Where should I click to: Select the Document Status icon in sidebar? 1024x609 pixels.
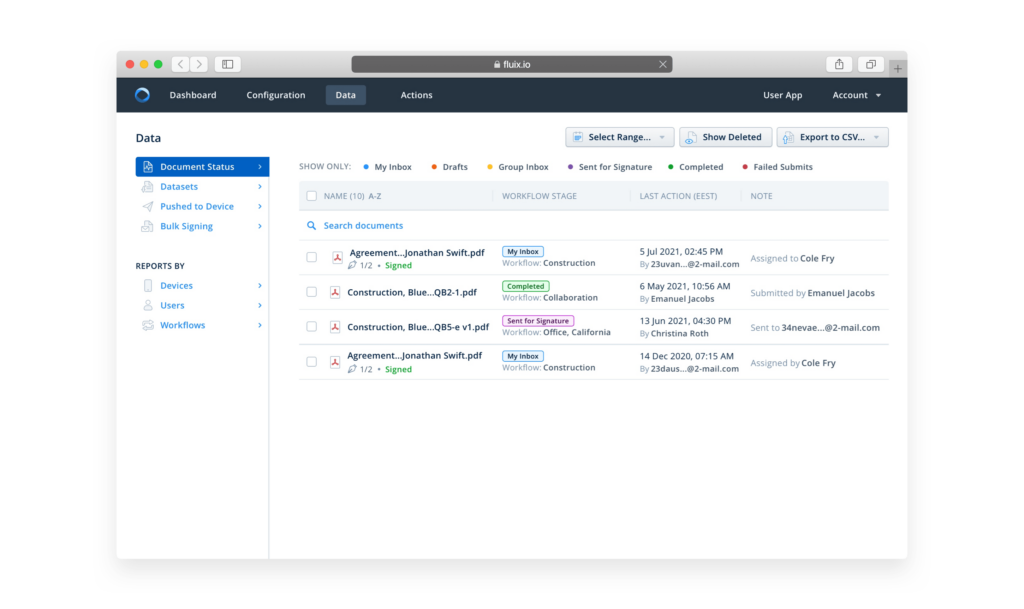coord(150,166)
